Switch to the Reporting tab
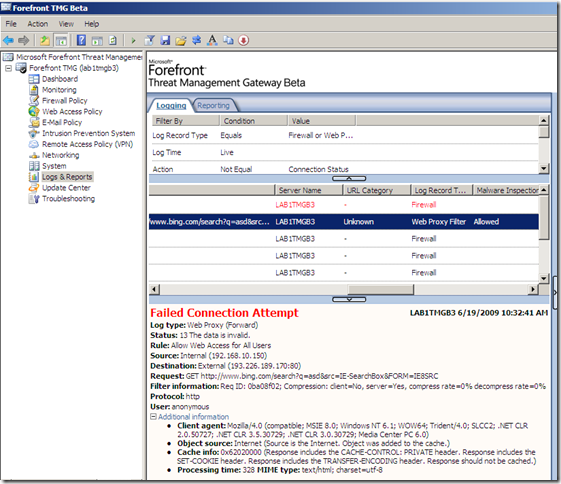The width and height of the screenshot is (561, 484). (x=213, y=106)
